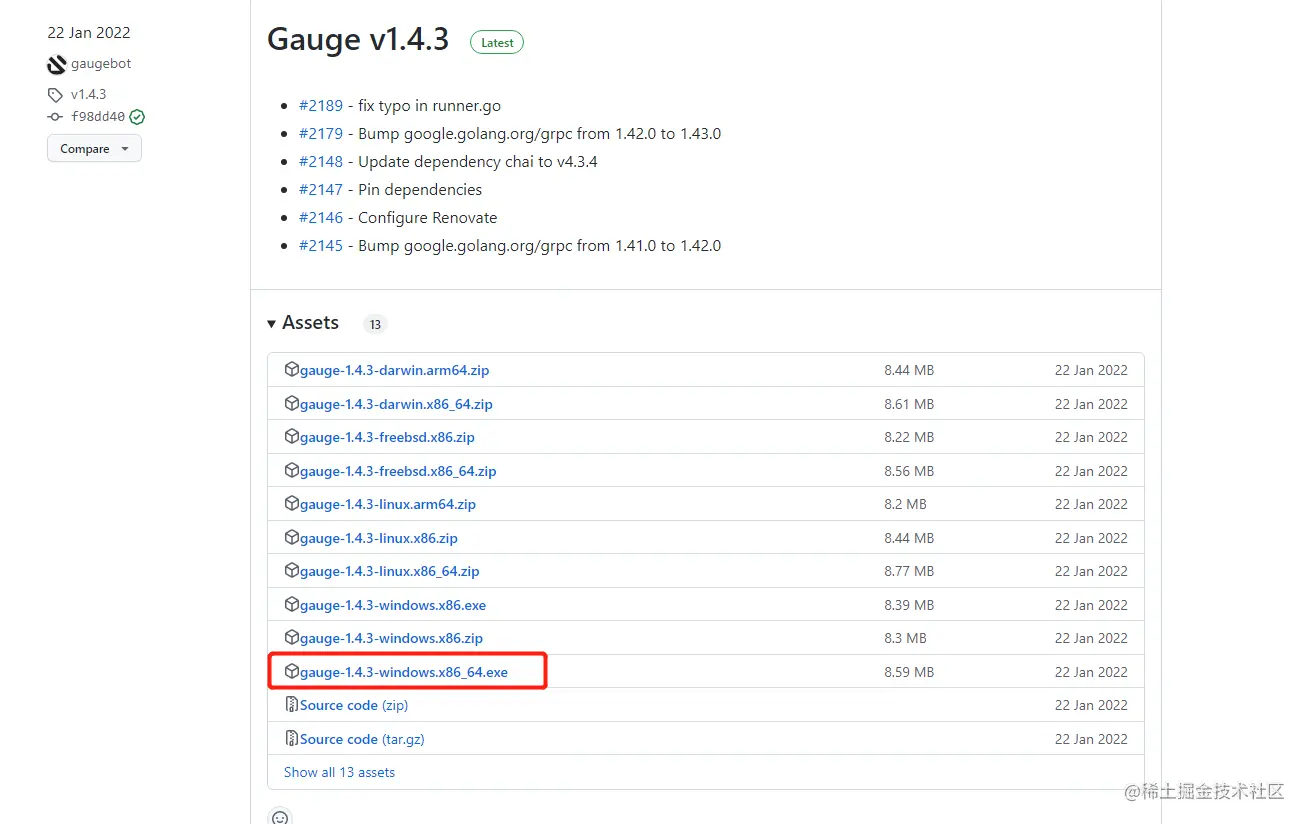Open pull request #2145 link
Image resolution: width=1307 pixels, height=824 pixels.
pyautogui.click(x=321, y=245)
